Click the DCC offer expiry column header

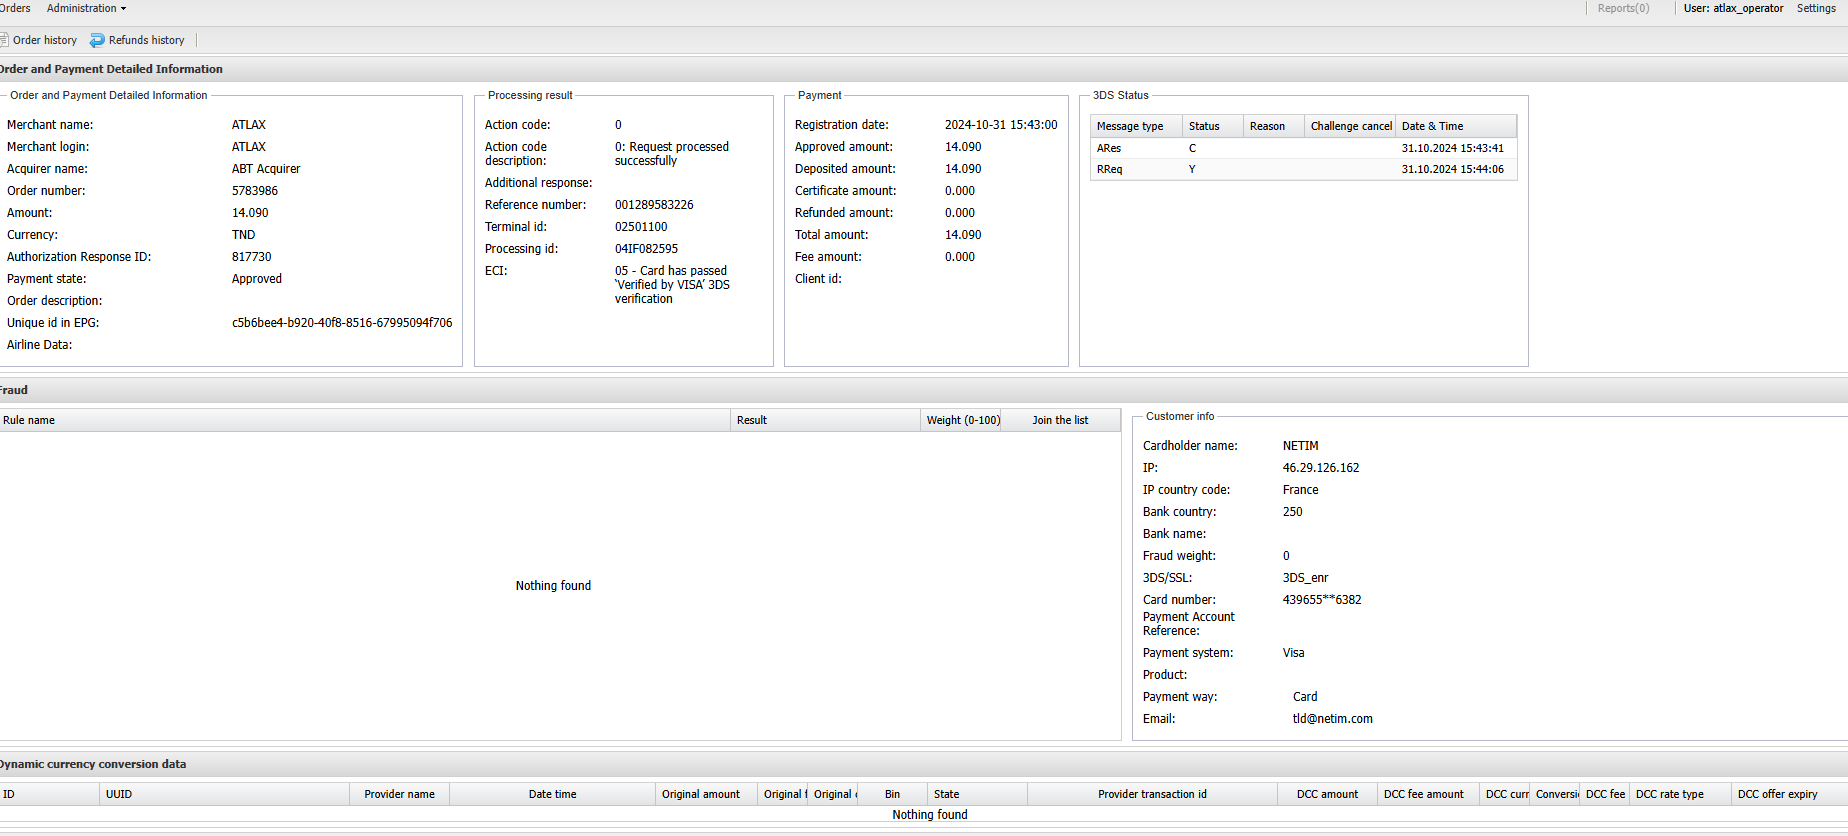[x=1777, y=794]
